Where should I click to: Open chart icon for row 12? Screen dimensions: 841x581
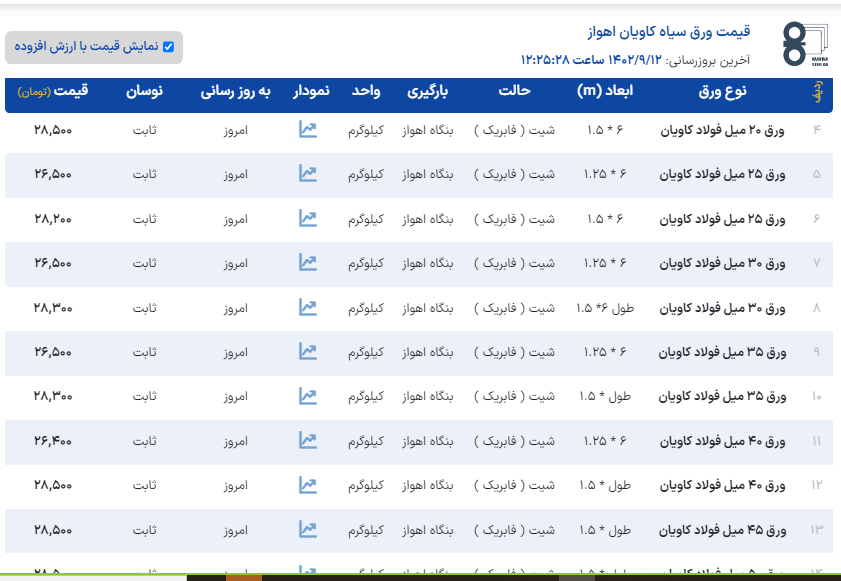pos(308,485)
